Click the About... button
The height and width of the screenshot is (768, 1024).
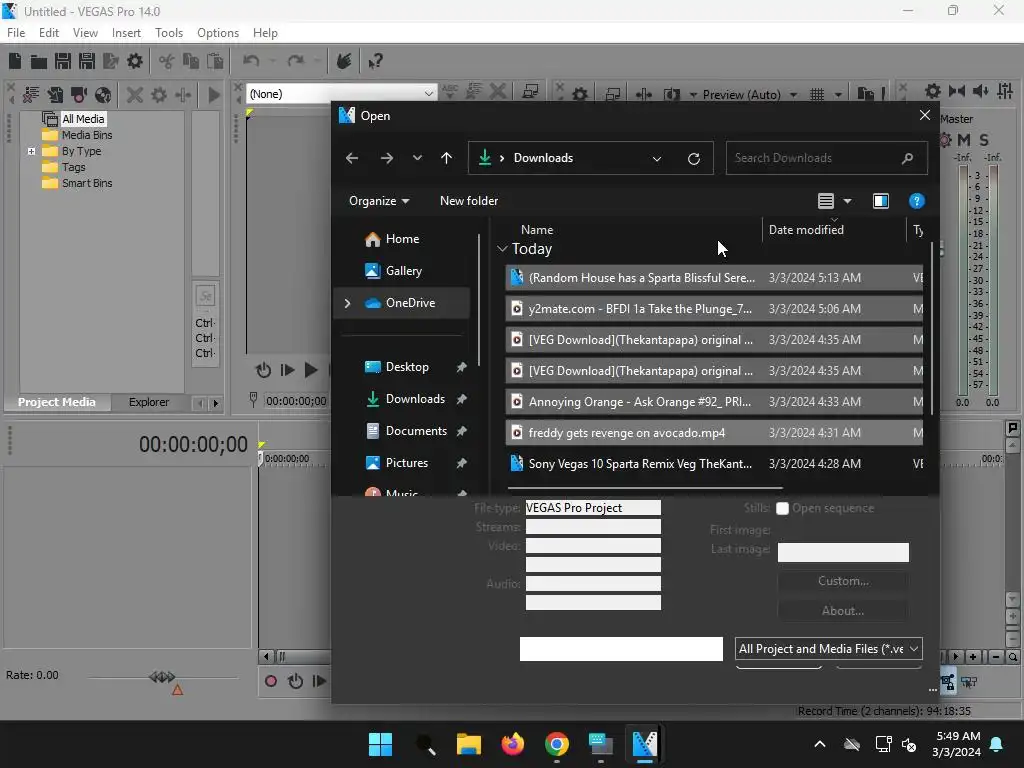pos(843,611)
